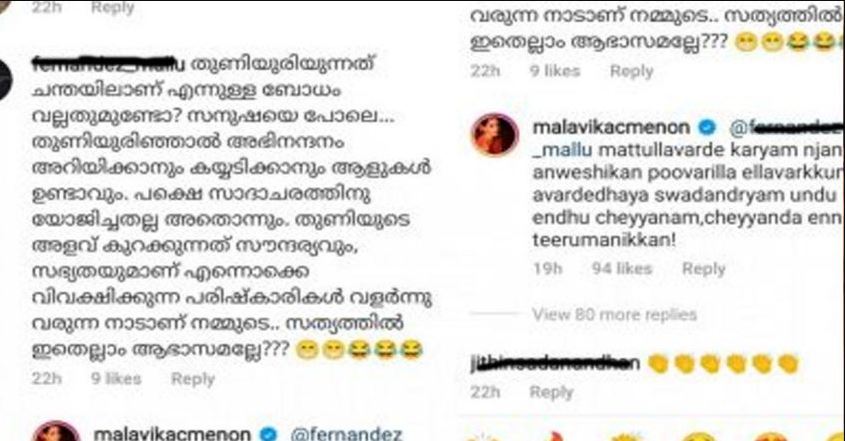Click the verified badge next to malavikacmenon on the right
845x441 pixels.
click(x=708, y=127)
